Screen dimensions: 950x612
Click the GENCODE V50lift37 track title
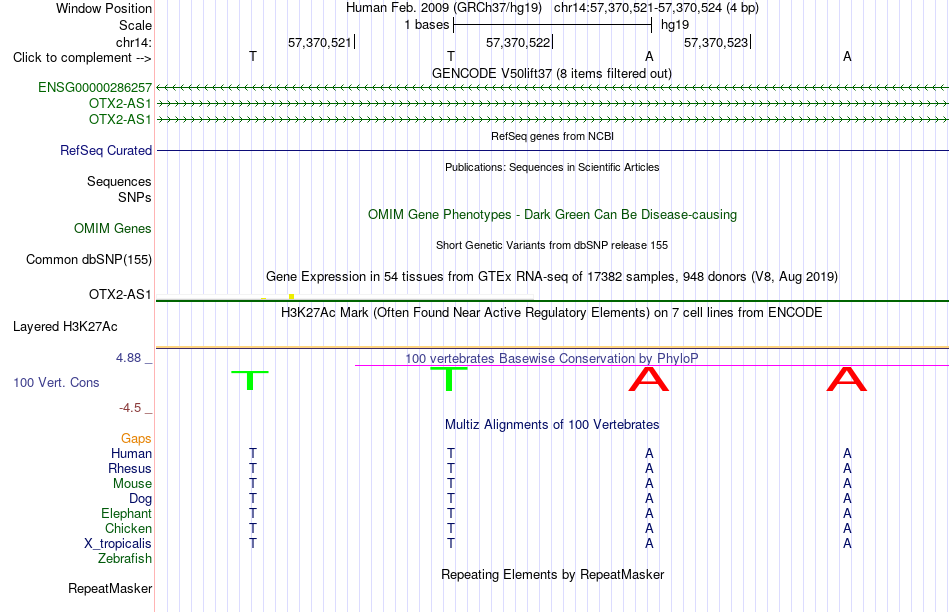tap(552, 73)
